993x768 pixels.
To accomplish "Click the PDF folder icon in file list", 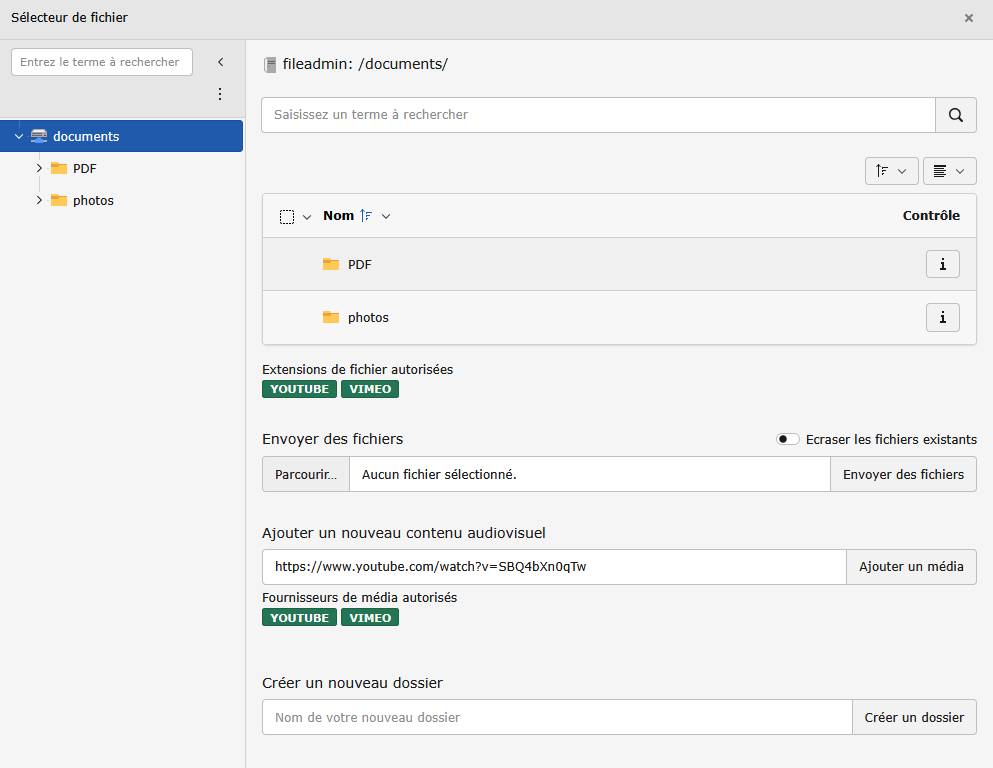I will click(x=331, y=264).
